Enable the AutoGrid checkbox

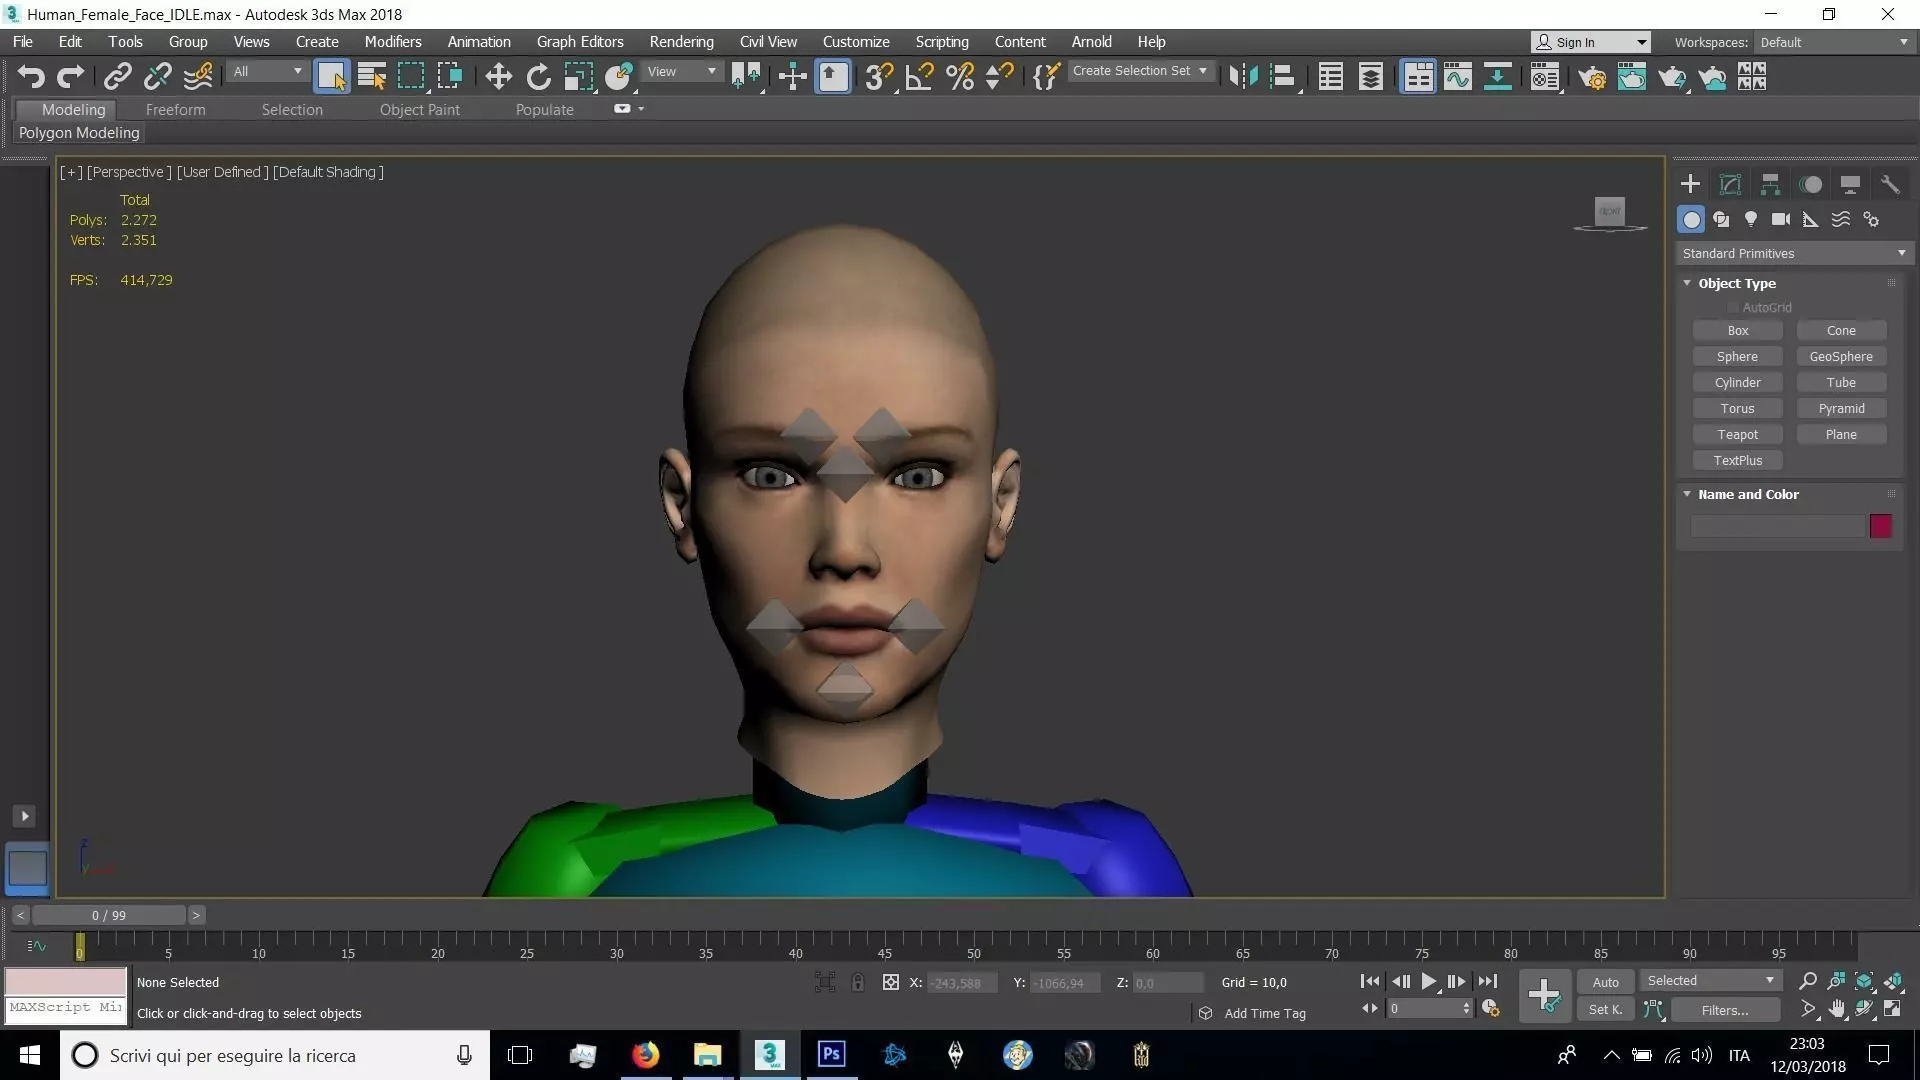pos(1733,308)
